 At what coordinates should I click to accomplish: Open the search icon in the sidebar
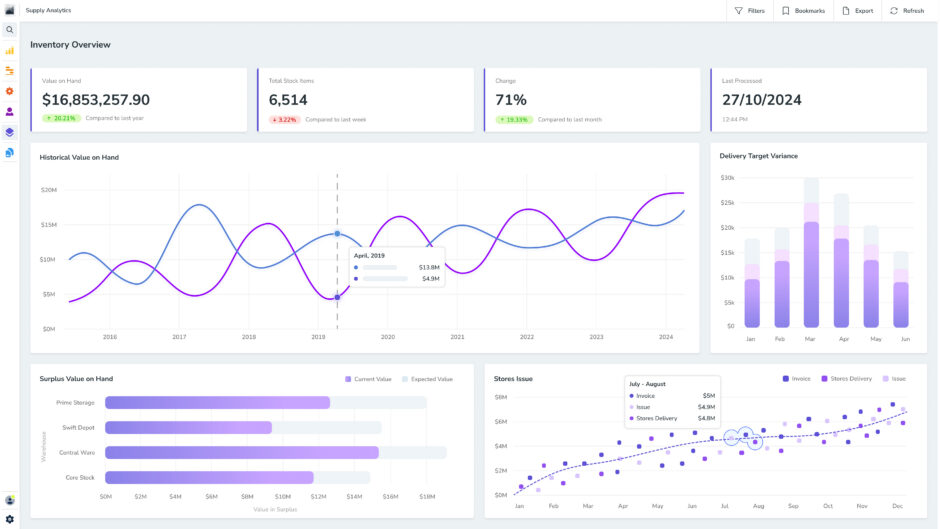(10, 30)
